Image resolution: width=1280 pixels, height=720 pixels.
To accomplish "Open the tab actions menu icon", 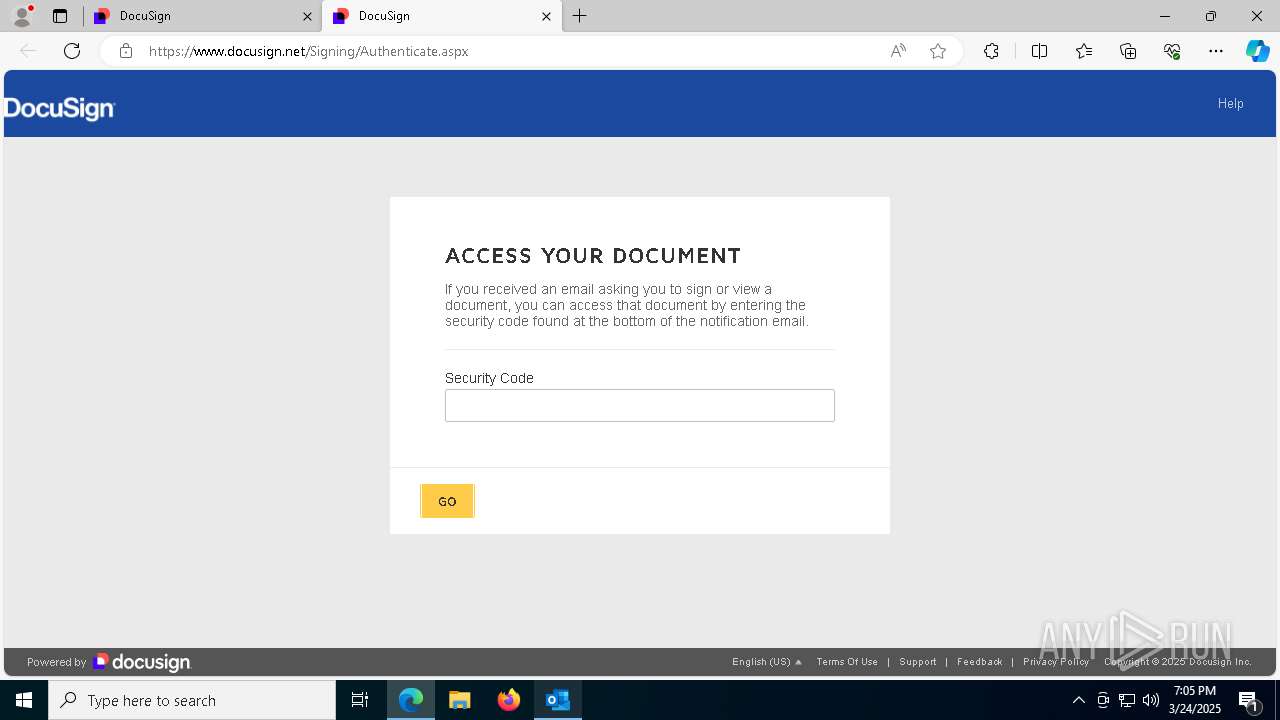I will click(60, 16).
